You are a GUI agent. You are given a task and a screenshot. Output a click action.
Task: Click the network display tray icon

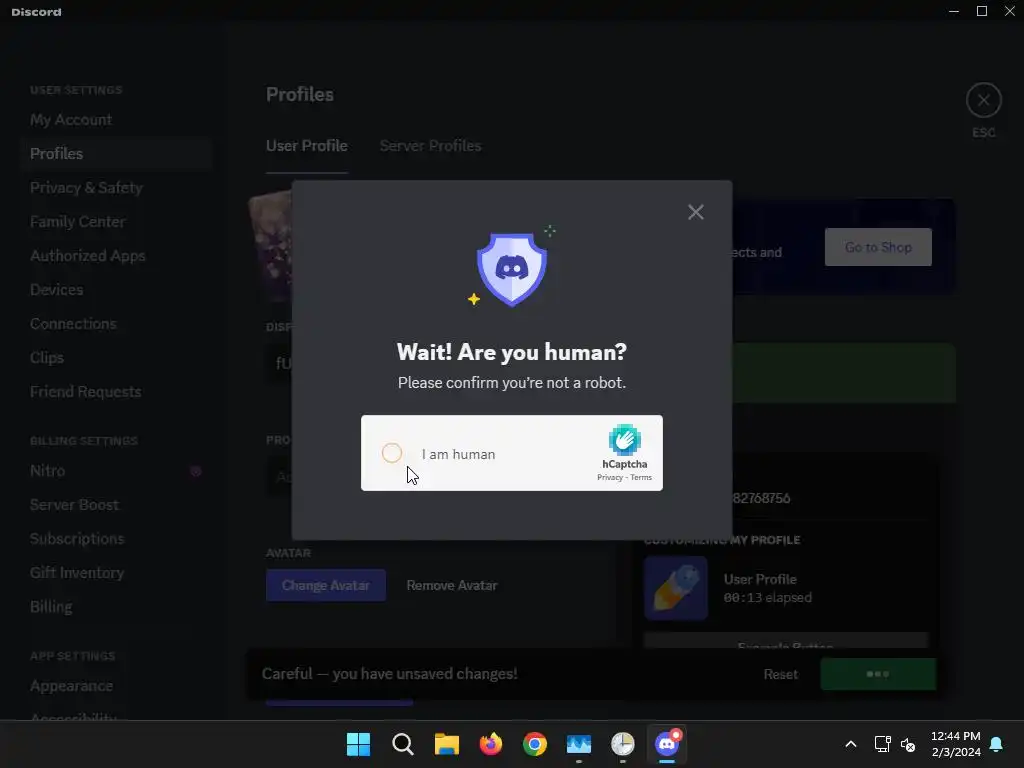(x=882, y=744)
